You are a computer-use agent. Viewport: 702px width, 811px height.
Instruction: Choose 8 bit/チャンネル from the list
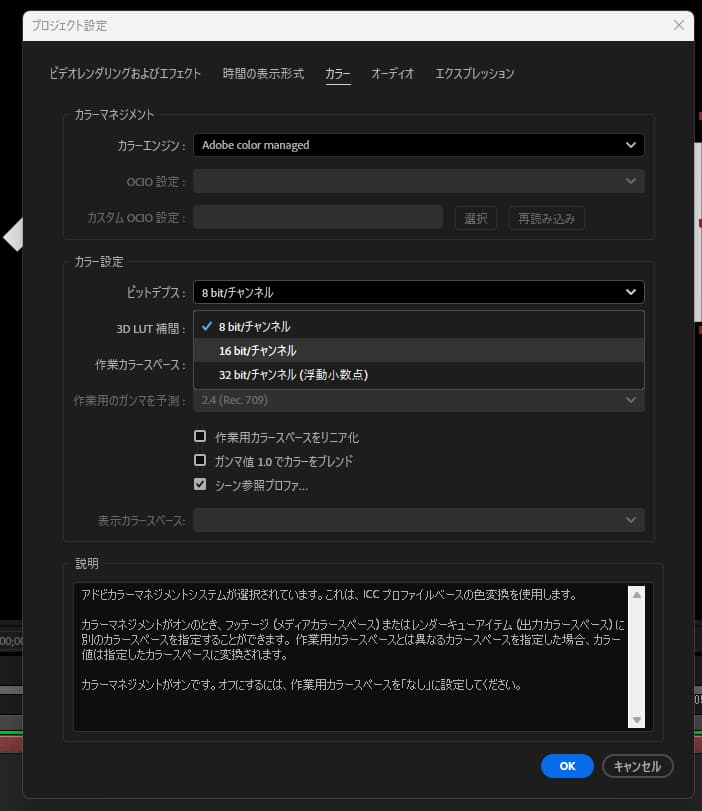255,327
